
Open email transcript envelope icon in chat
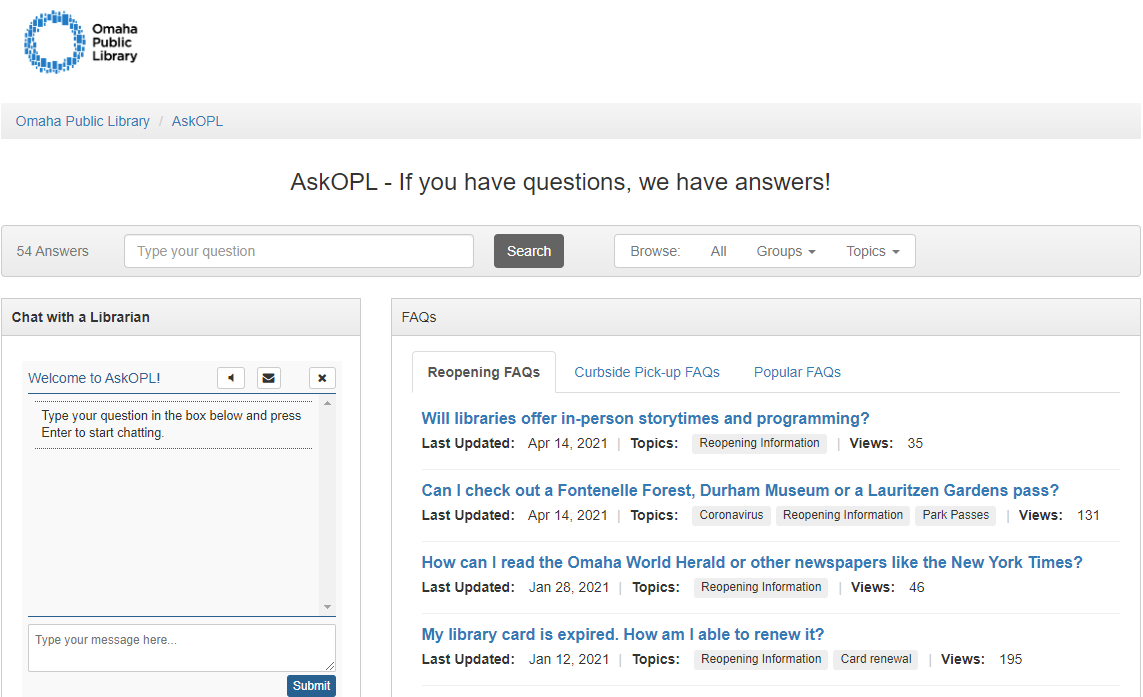[x=268, y=377]
